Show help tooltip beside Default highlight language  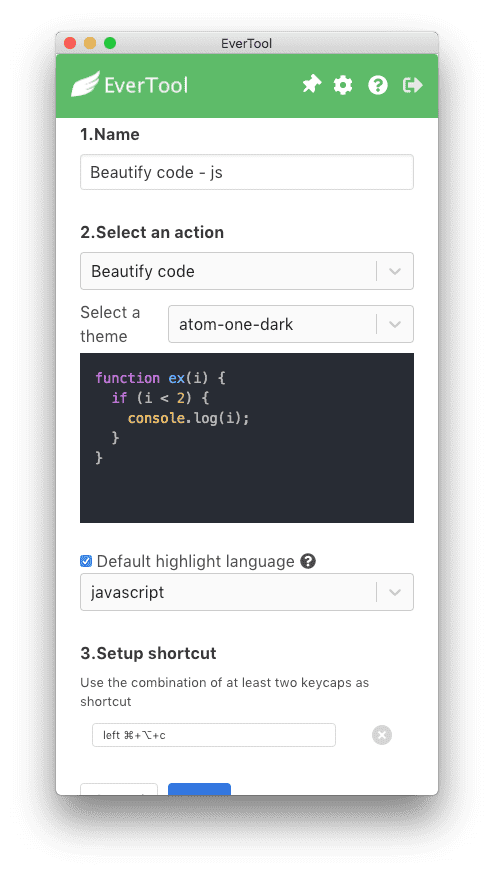pyautogui.click(x=308, y=561)
